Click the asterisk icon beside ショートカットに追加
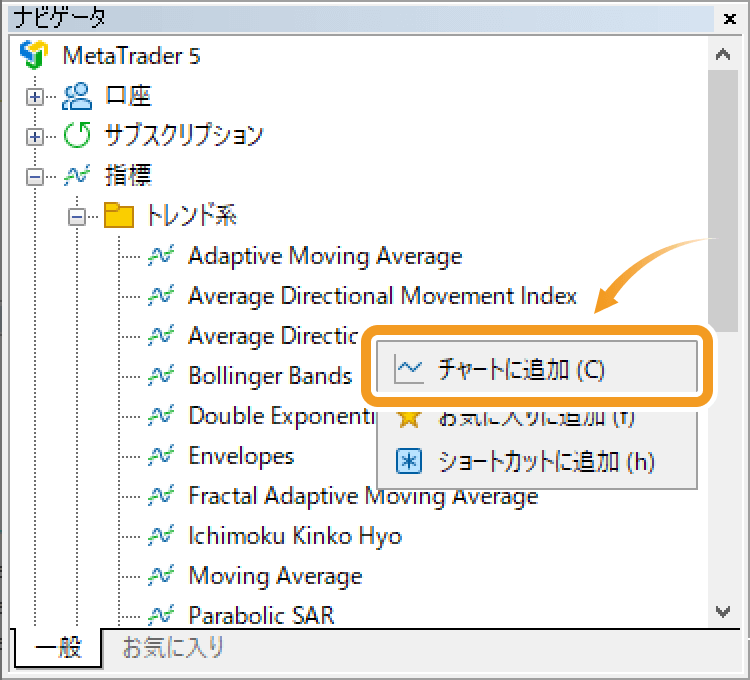 tap(409, 461)
